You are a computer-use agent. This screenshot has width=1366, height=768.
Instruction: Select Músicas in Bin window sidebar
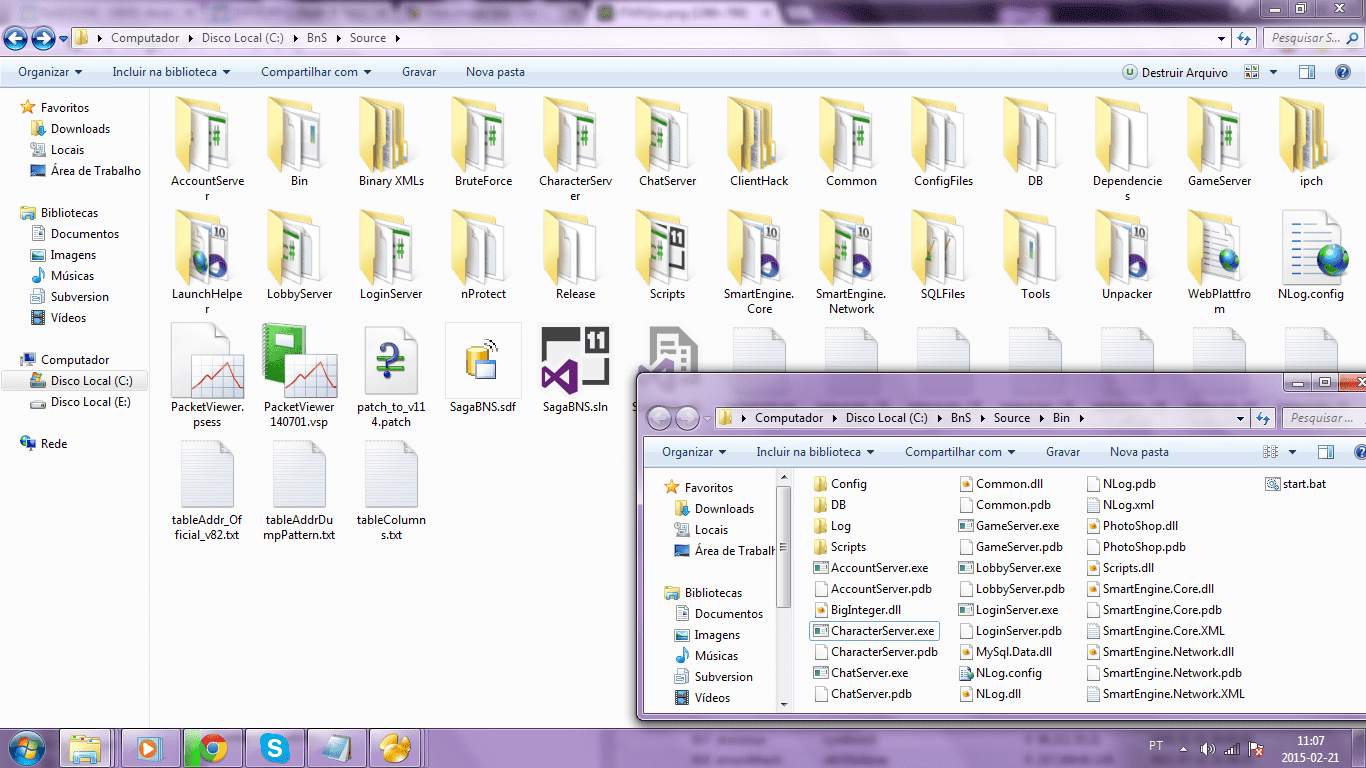[x=706, y=656]
